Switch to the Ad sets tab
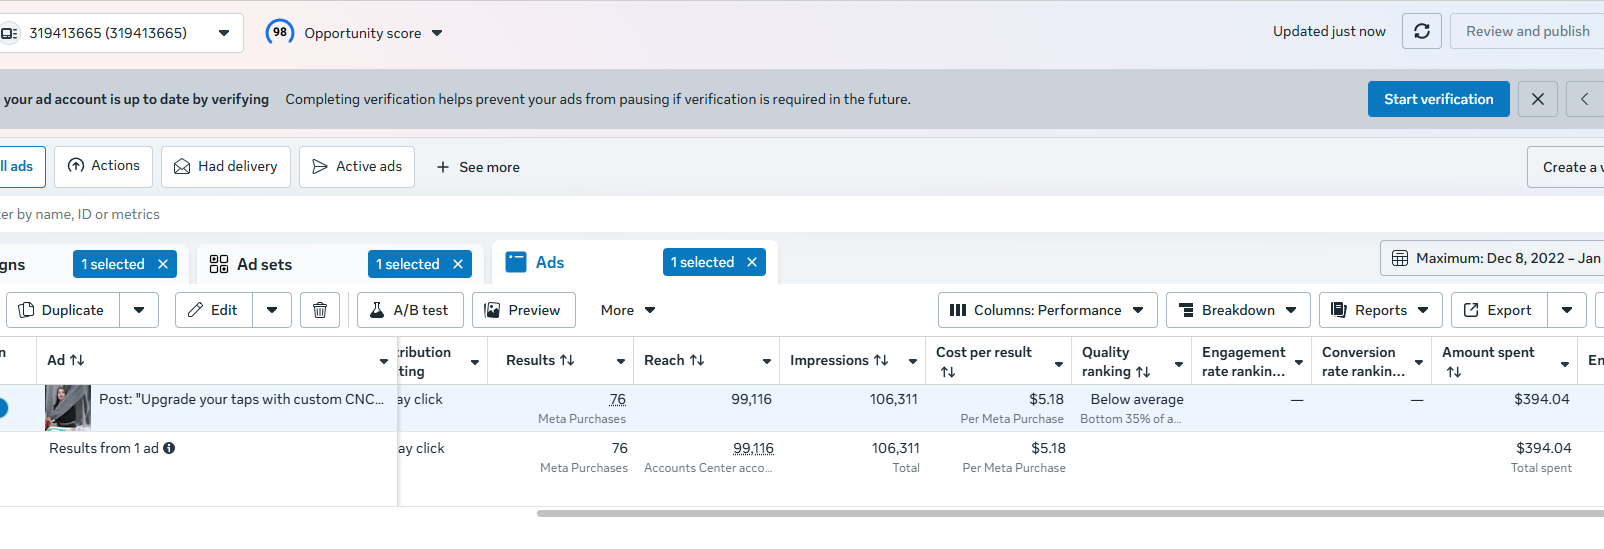The height and width of the screenshot is (549, 1604). click(264, 264)
